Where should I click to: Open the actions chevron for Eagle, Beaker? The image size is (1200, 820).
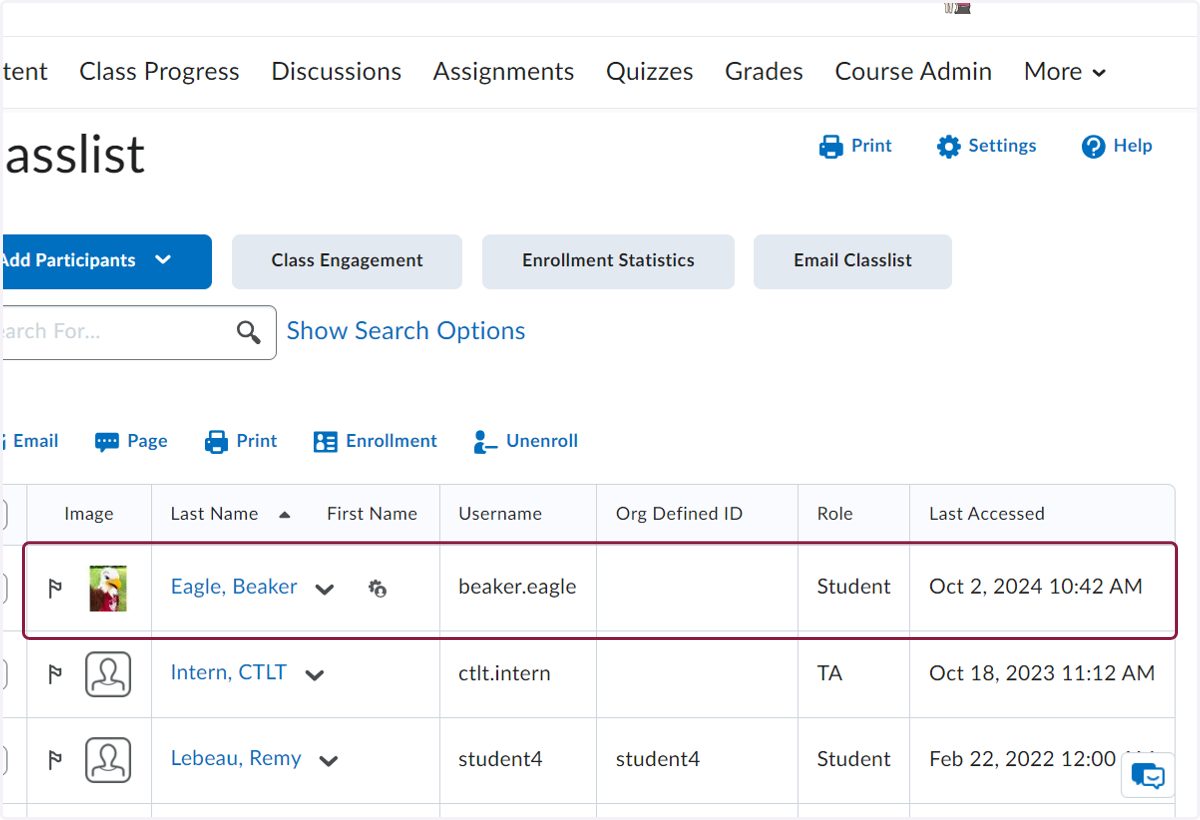coord(324,589)
